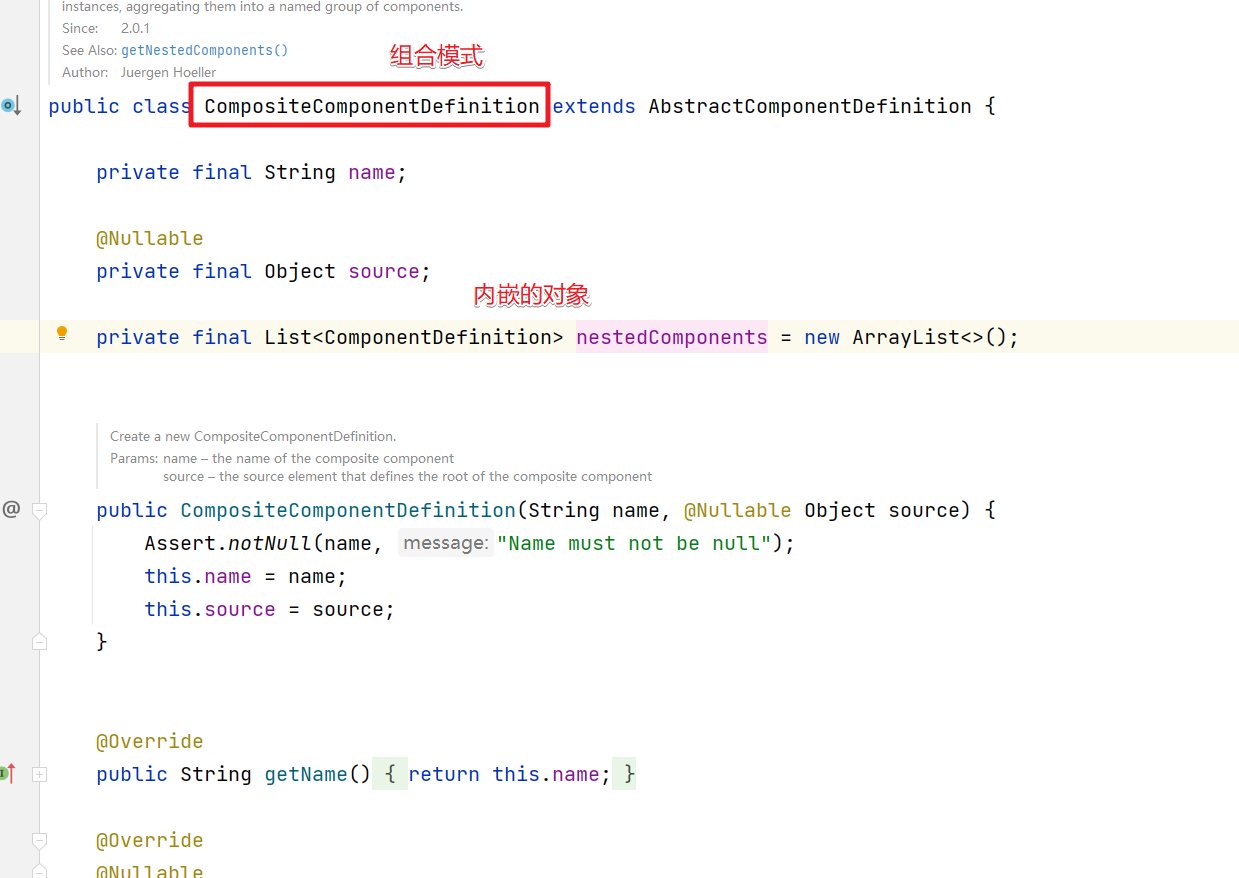Collapse the CompositeComponentDefinition constructor fold toggle
The height and width of the screenshot is (878, 1239).
tap(40, 510)
